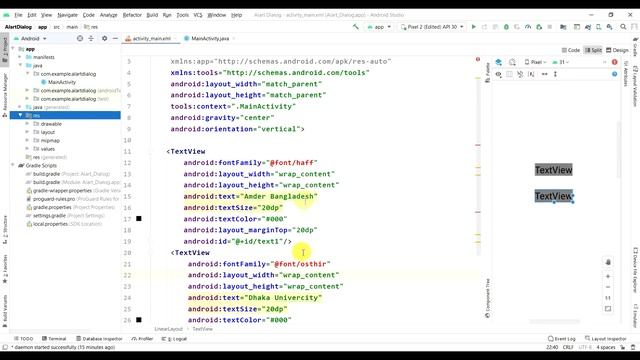Click the Sync Project with Gradle icon
The image size is (640, 360).
click(588, 27)
